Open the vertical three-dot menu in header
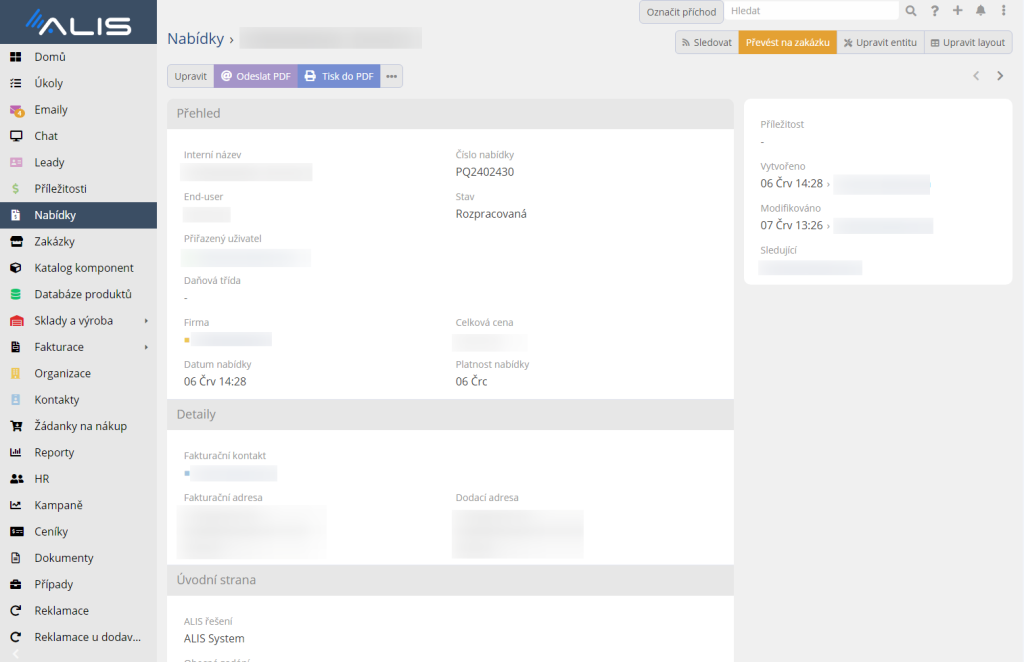 [1003, 11]
